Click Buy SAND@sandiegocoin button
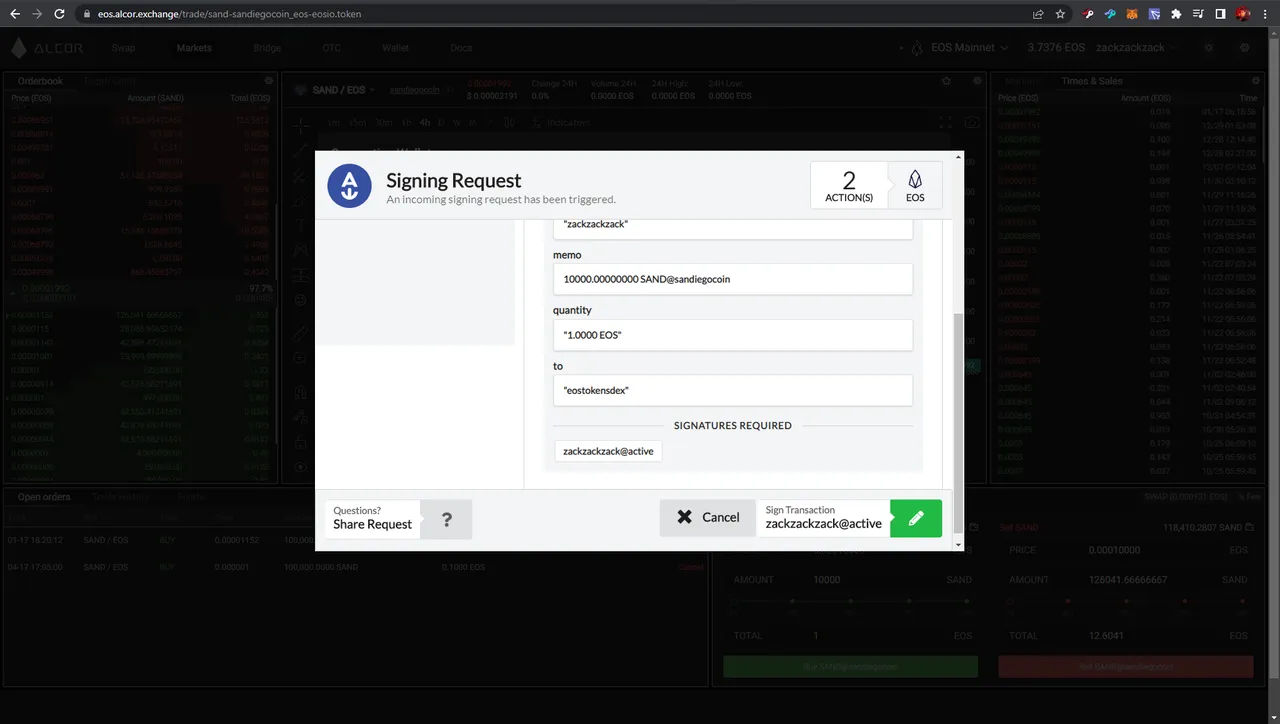The image size is (1280, 724). (850, 666)
